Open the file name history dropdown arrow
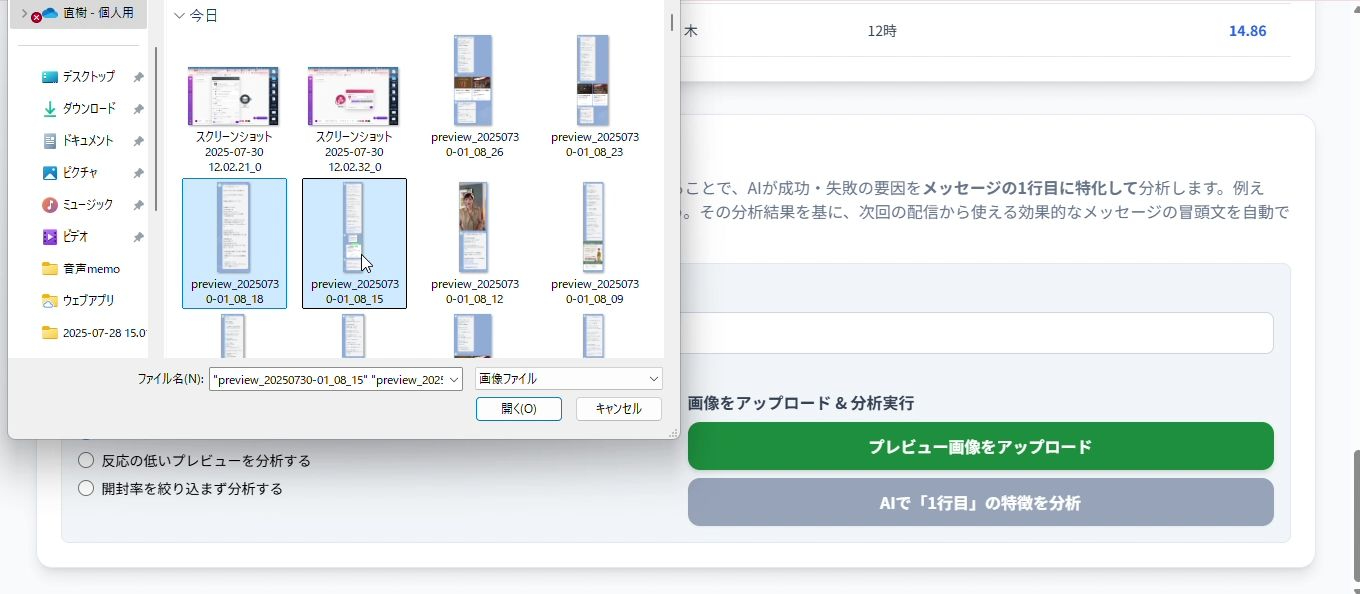The image size is (1360, 594). tap(454, 379)
